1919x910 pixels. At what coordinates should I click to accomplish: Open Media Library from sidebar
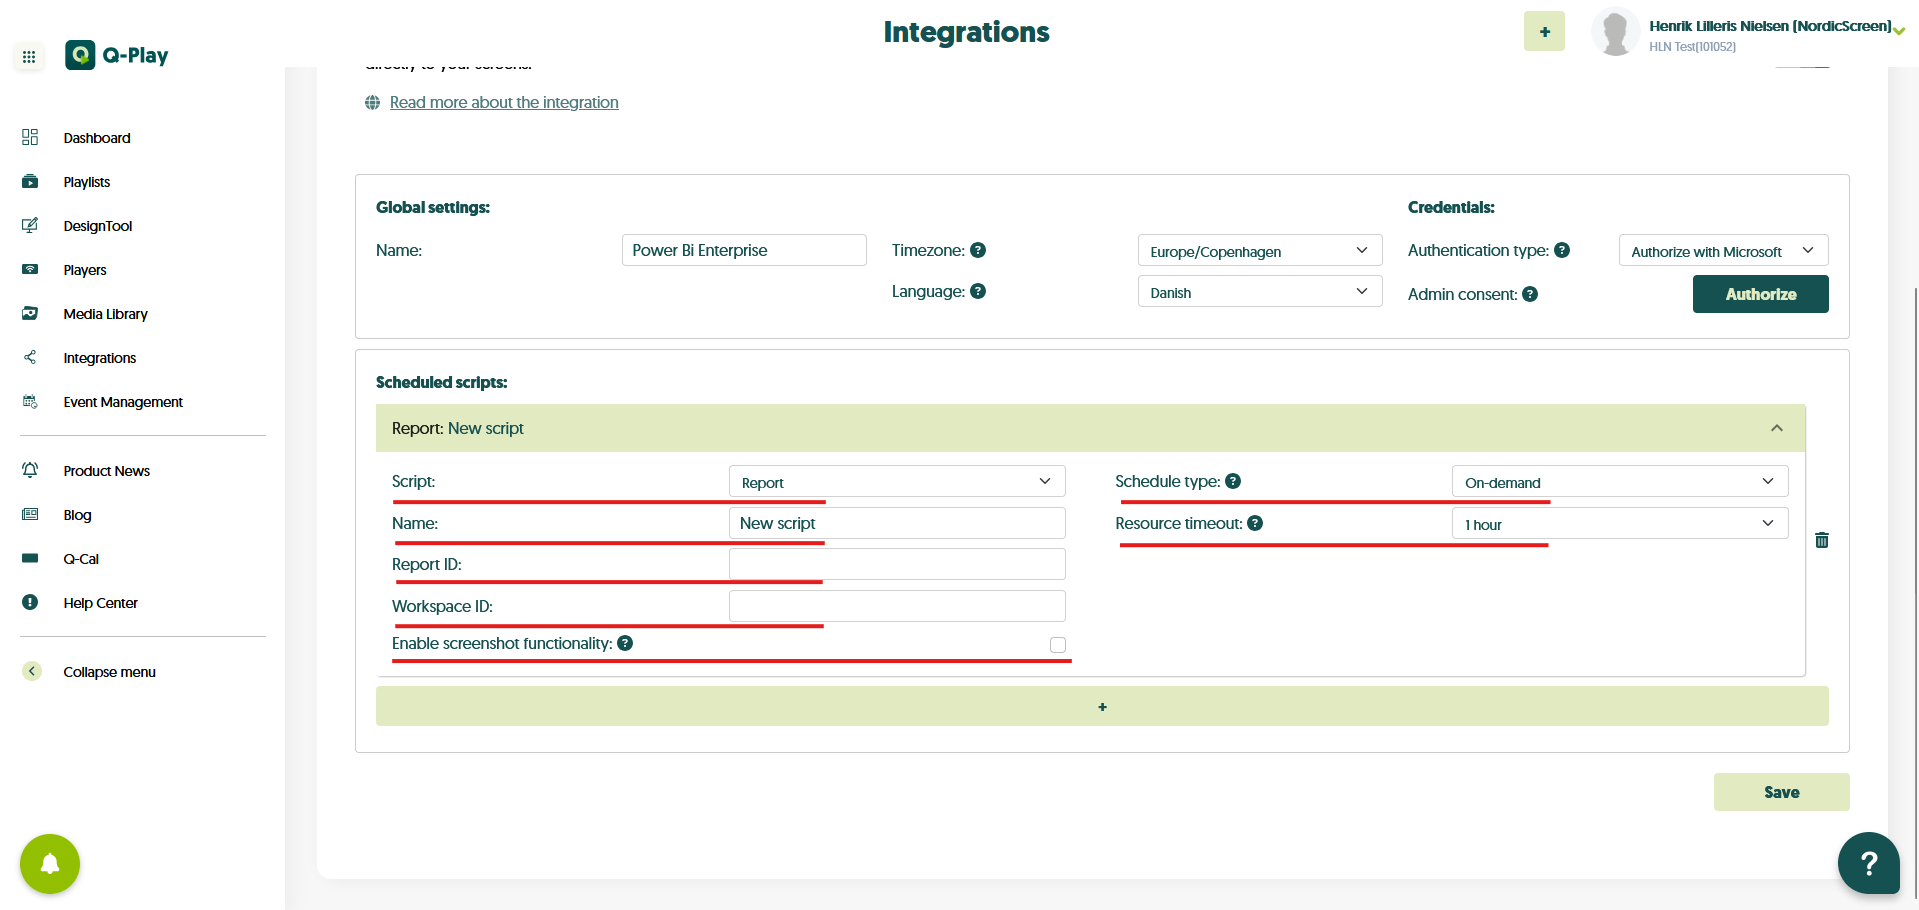105,314
